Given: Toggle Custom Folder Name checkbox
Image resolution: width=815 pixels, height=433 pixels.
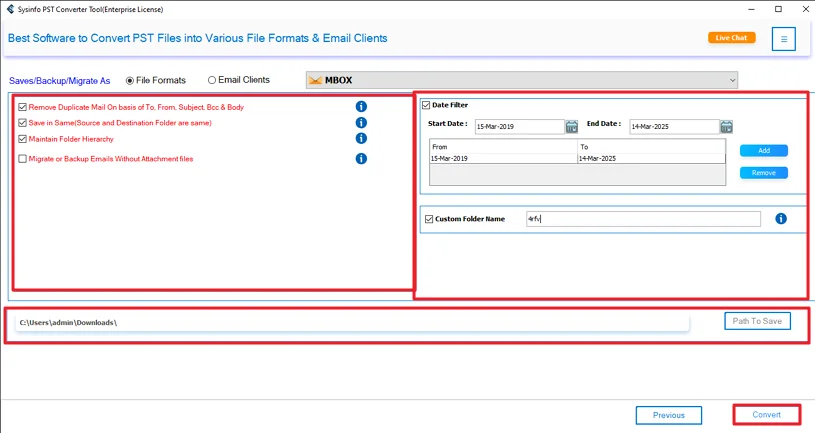Looking at the screenshot, I should click(x=429, y=219).
